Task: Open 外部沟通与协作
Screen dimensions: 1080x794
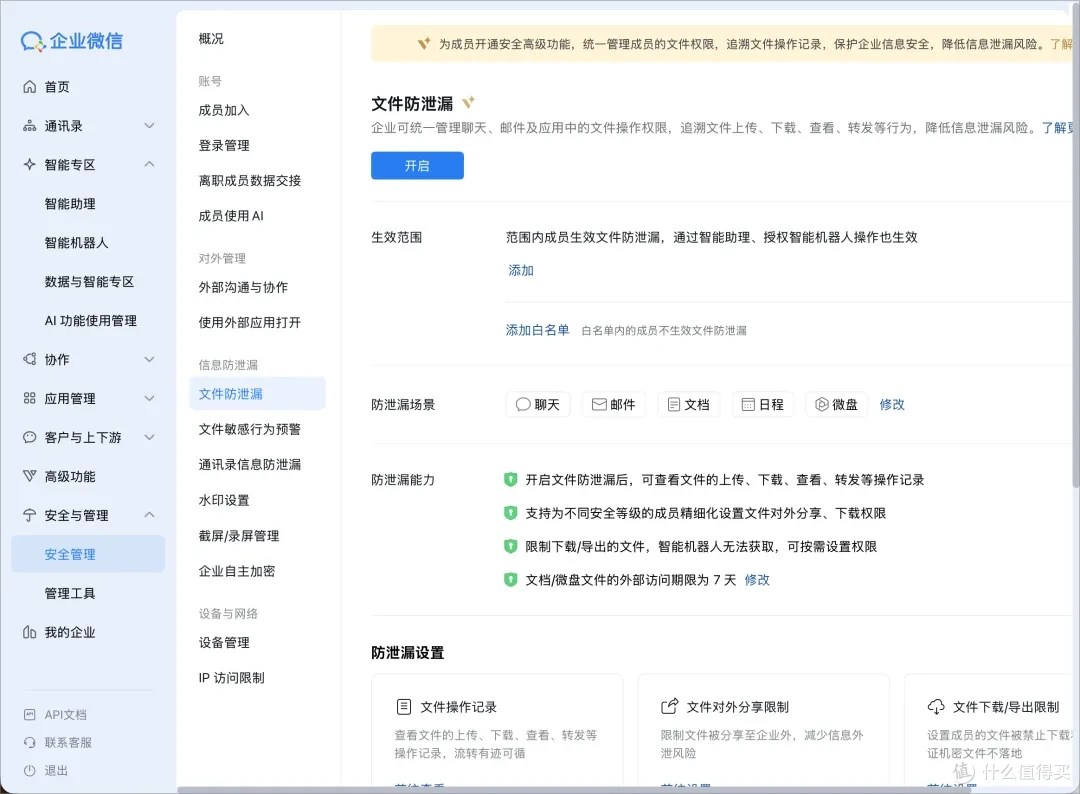Action: point(243,287)
